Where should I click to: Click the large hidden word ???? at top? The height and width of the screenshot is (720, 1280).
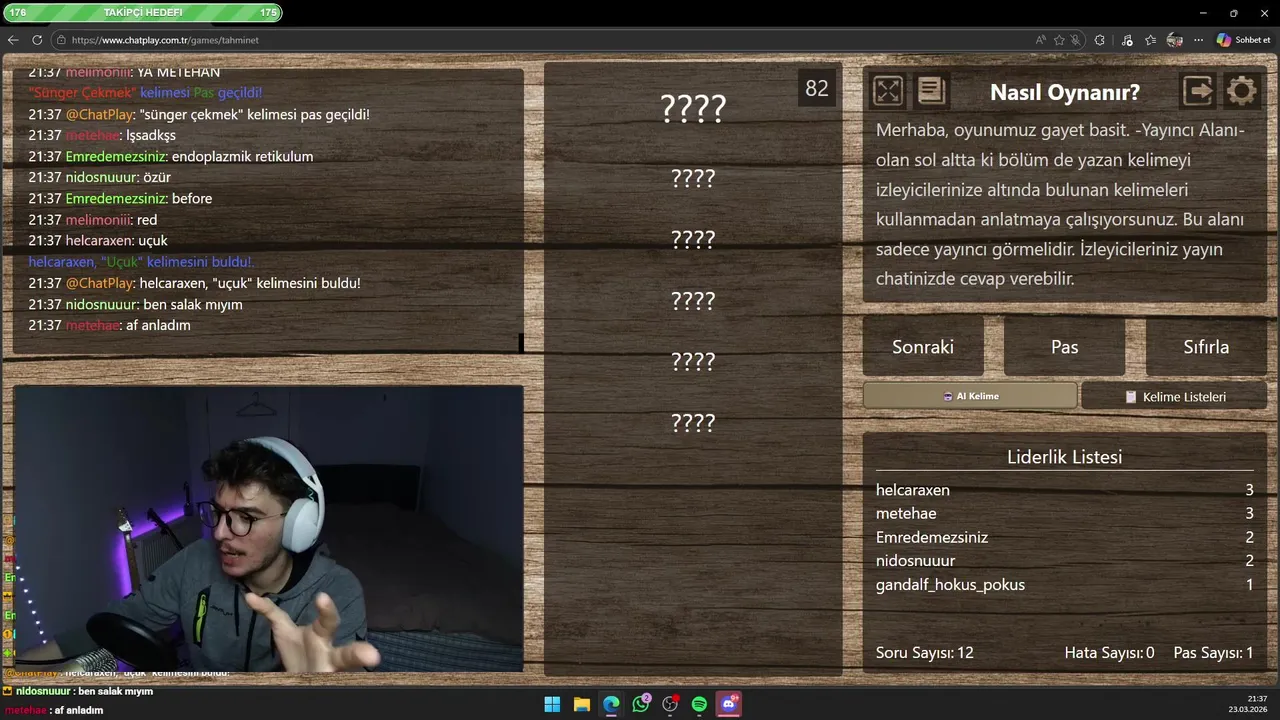point(693,108)
